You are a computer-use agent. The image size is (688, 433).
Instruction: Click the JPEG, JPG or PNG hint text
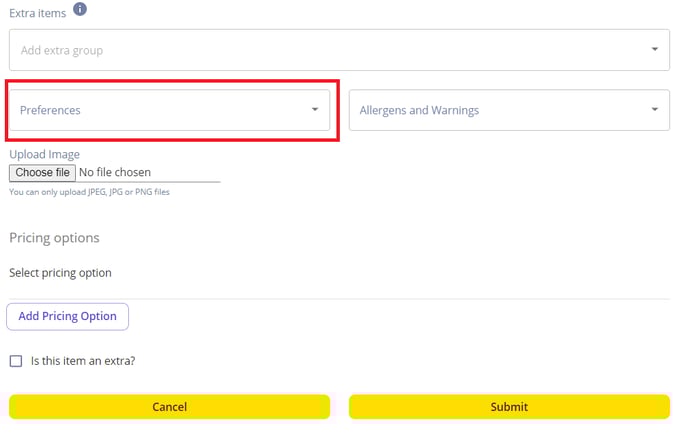click(90, 192)
